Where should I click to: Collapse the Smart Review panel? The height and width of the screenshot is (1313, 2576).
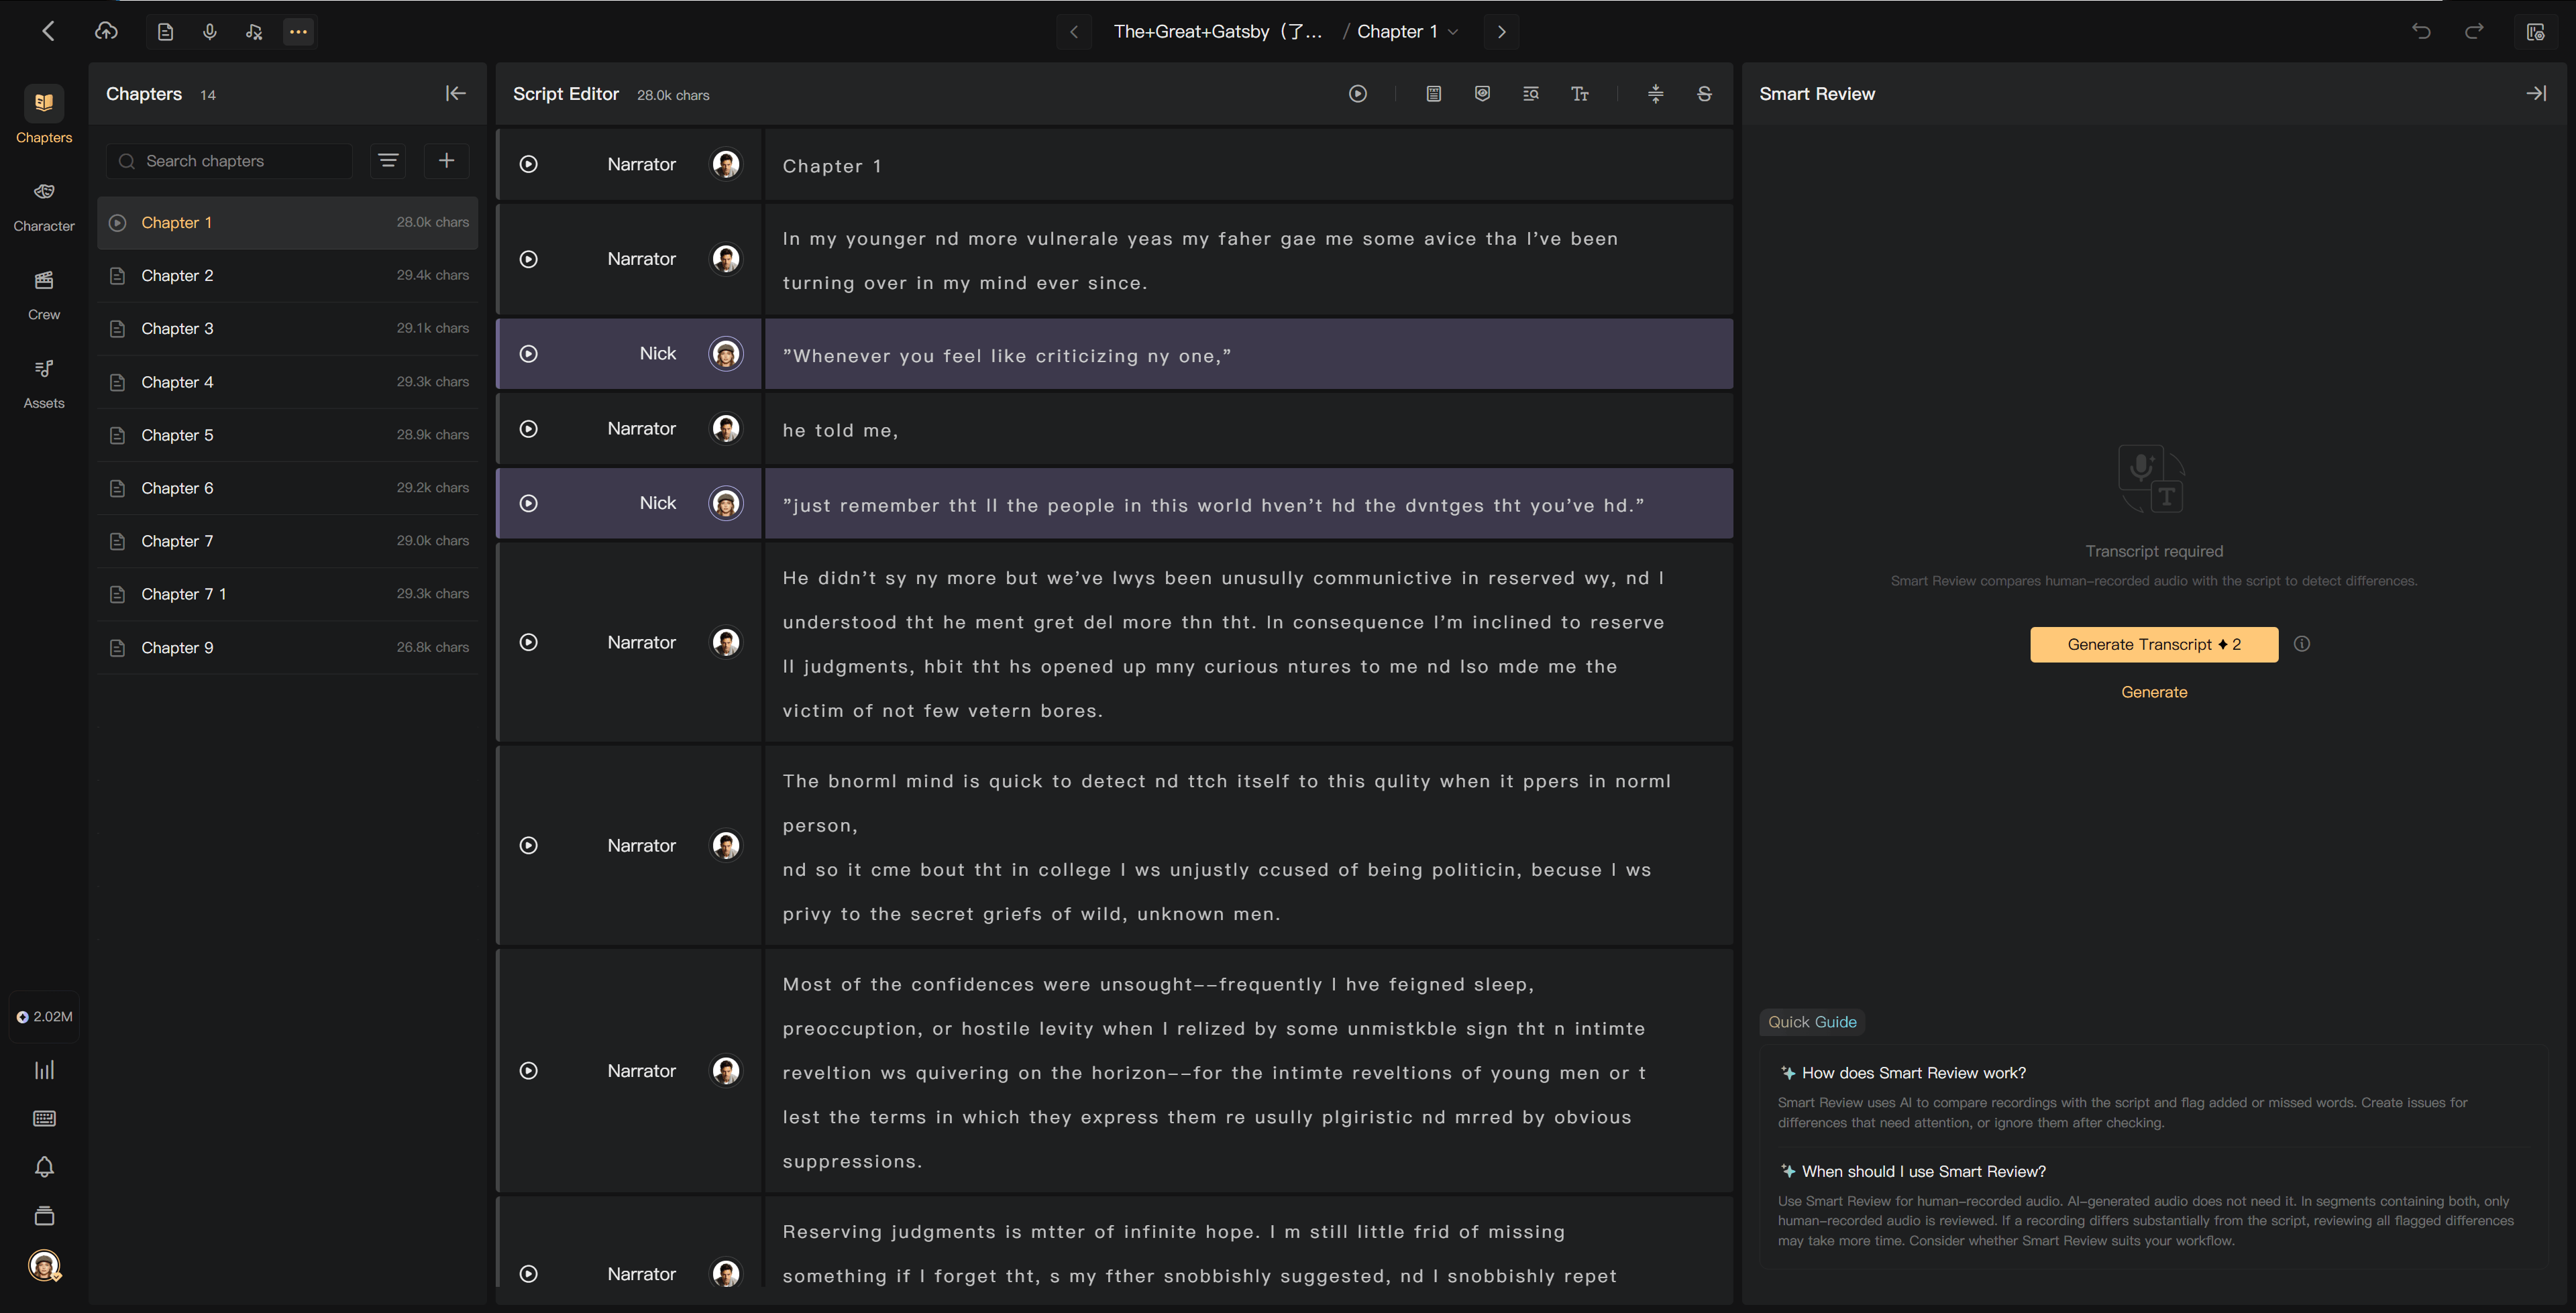click(x=2537, y=93)
